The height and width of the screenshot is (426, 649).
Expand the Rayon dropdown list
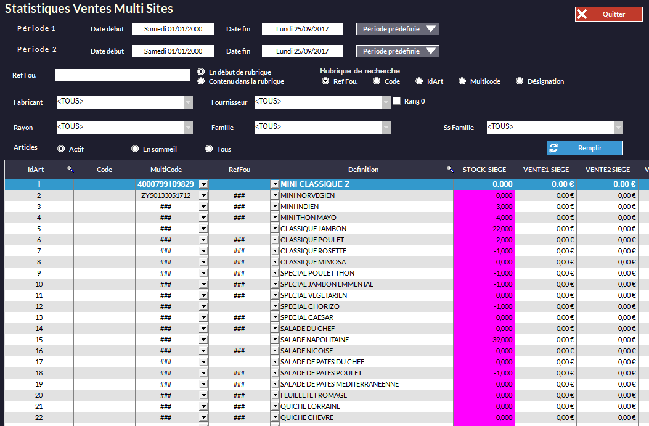(x=189, y=127)
